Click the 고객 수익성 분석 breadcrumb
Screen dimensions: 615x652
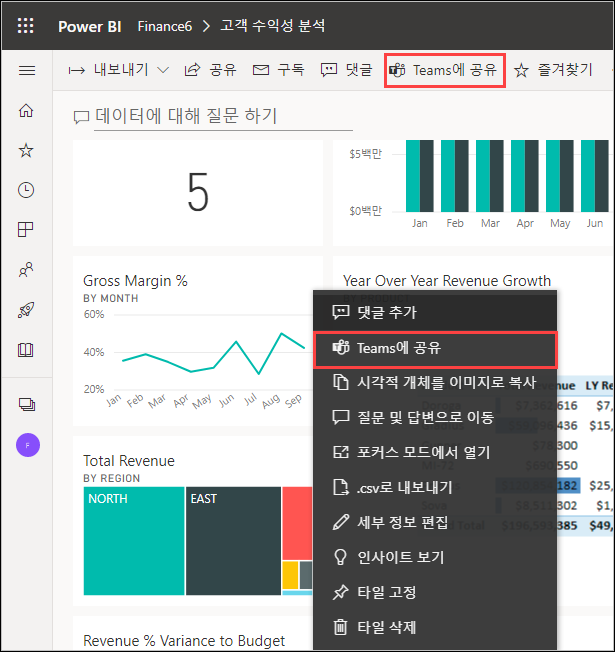(272, 26)
